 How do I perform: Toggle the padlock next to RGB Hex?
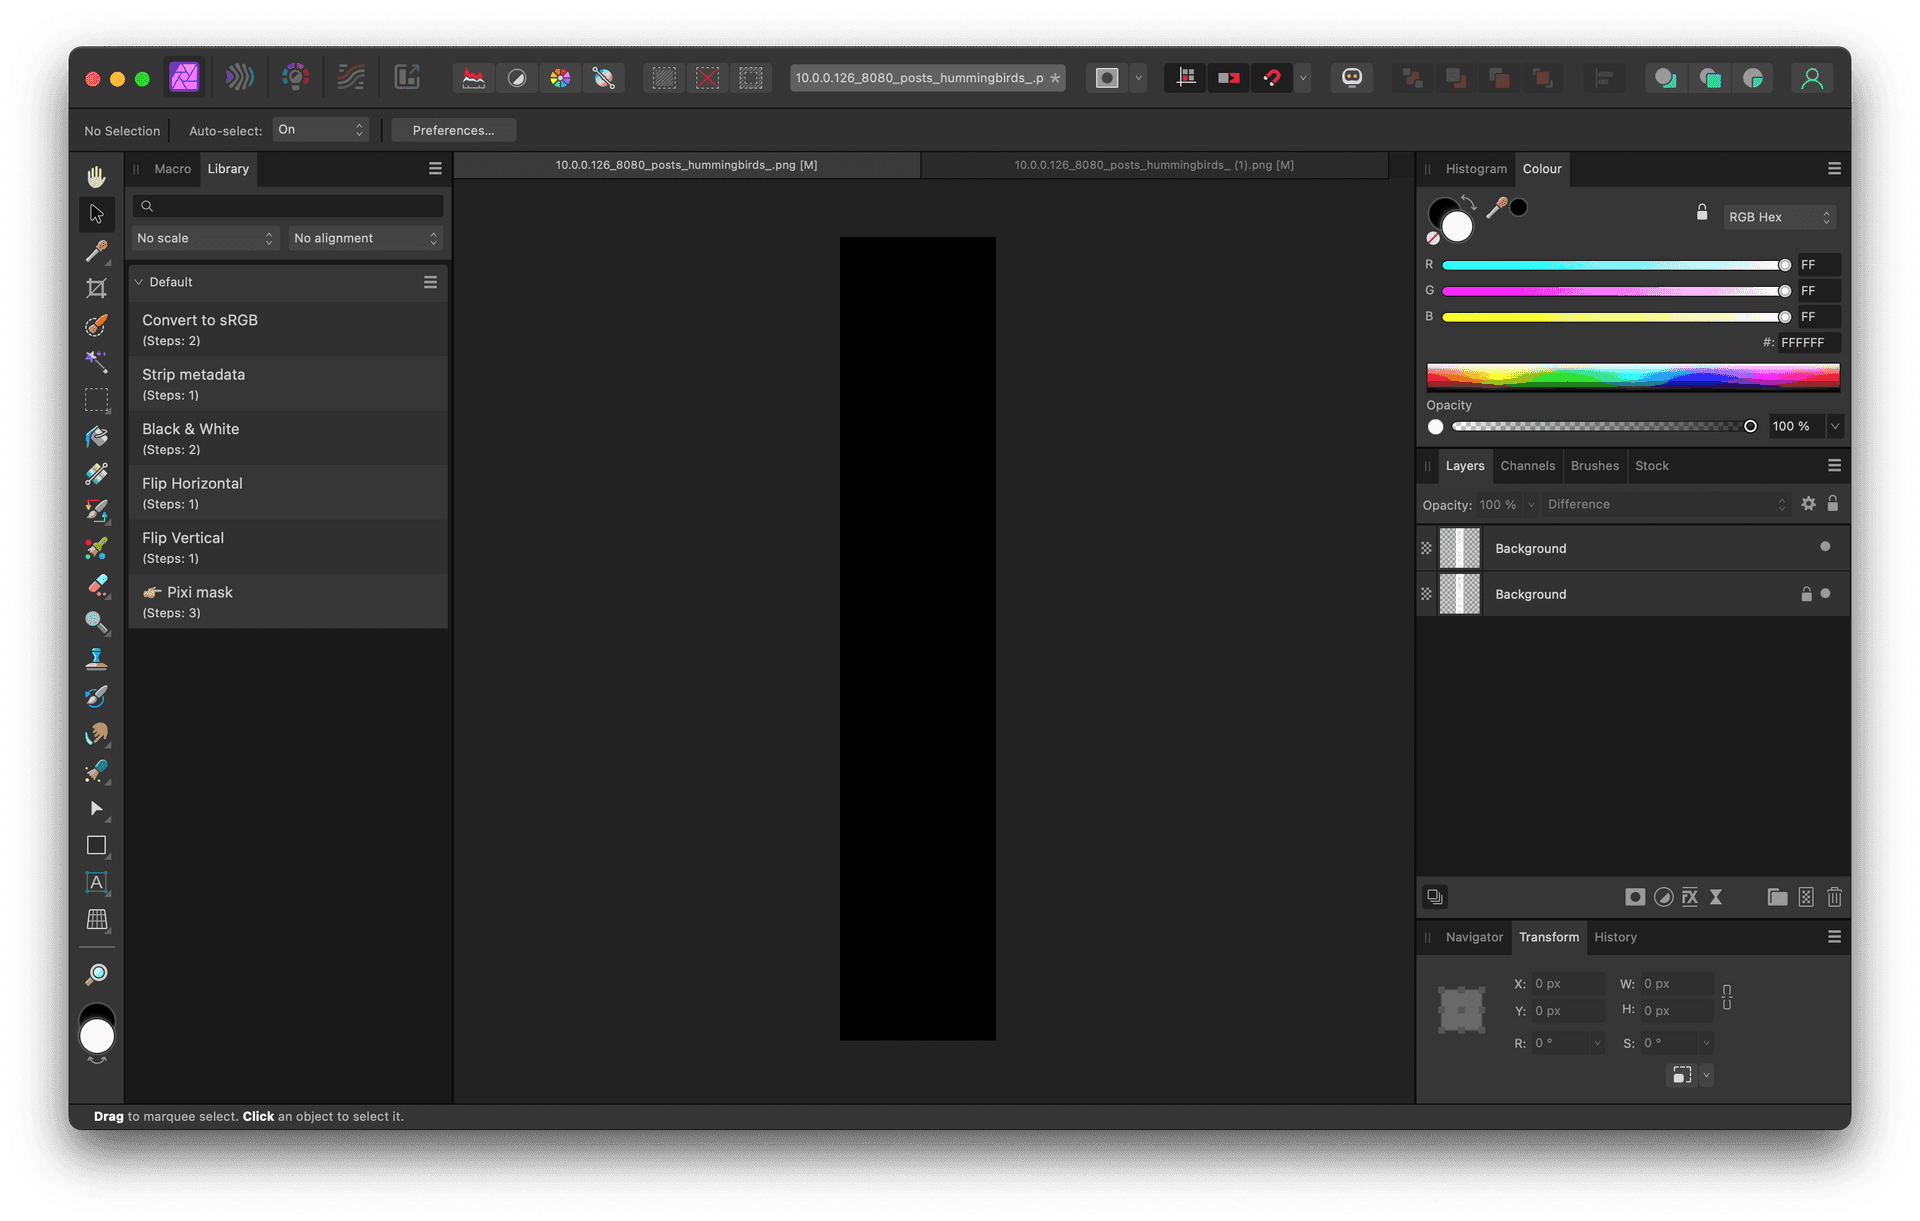(1702, 213)
